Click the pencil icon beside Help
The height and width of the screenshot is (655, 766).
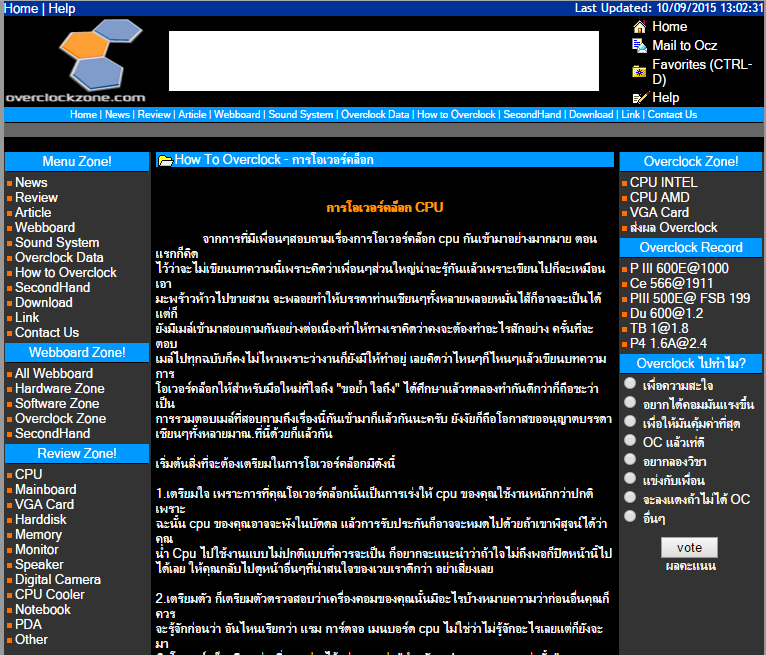tap(640, 98)
